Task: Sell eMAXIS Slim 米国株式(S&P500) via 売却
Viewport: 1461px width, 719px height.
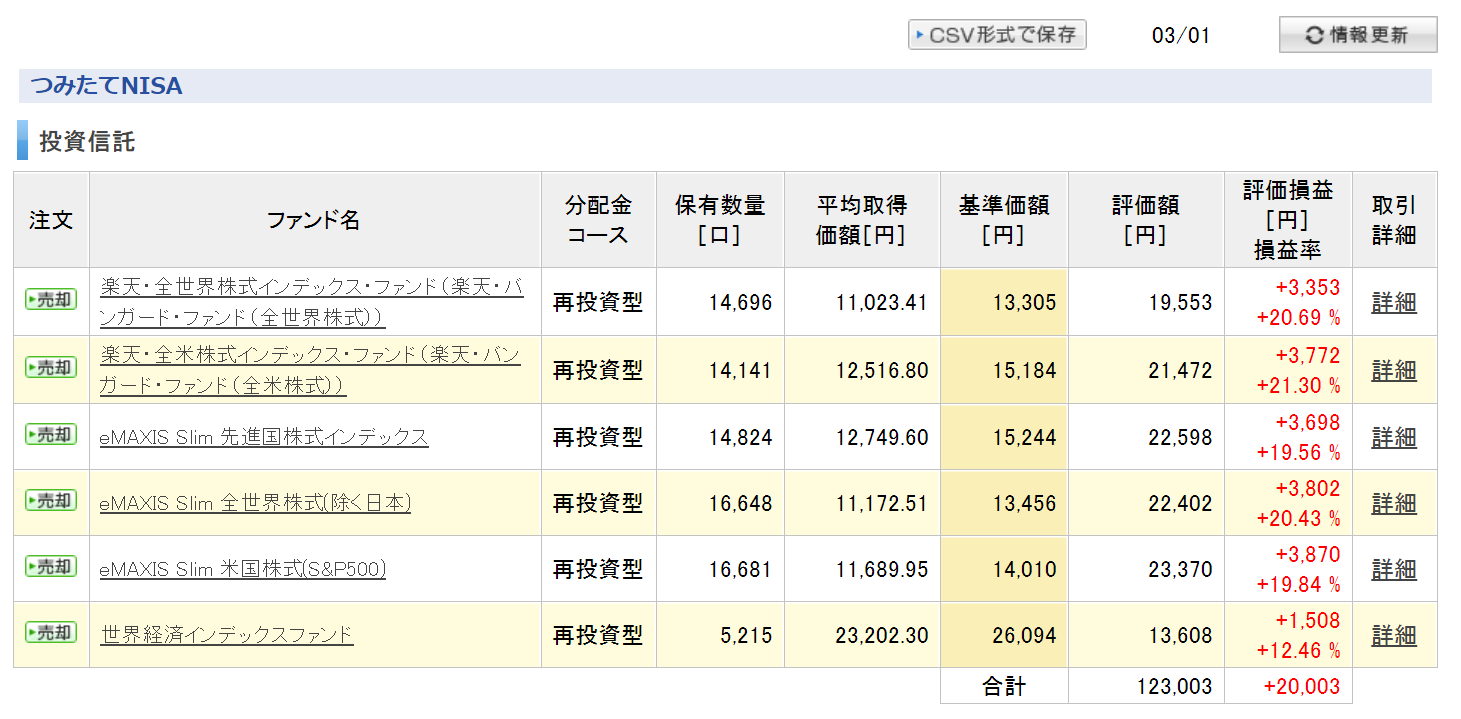Action: click(51, 566)
